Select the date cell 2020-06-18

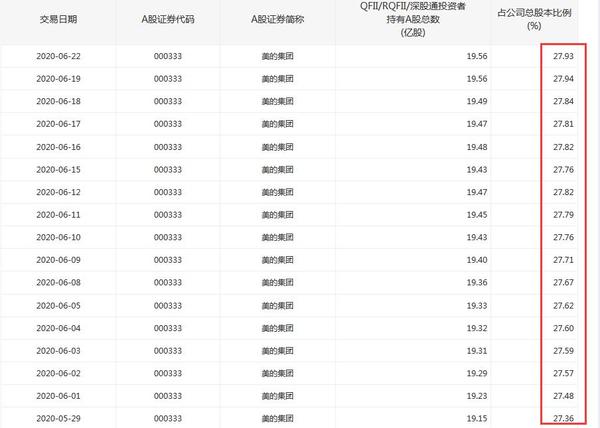pyautogui.click(x=58, y=101)
